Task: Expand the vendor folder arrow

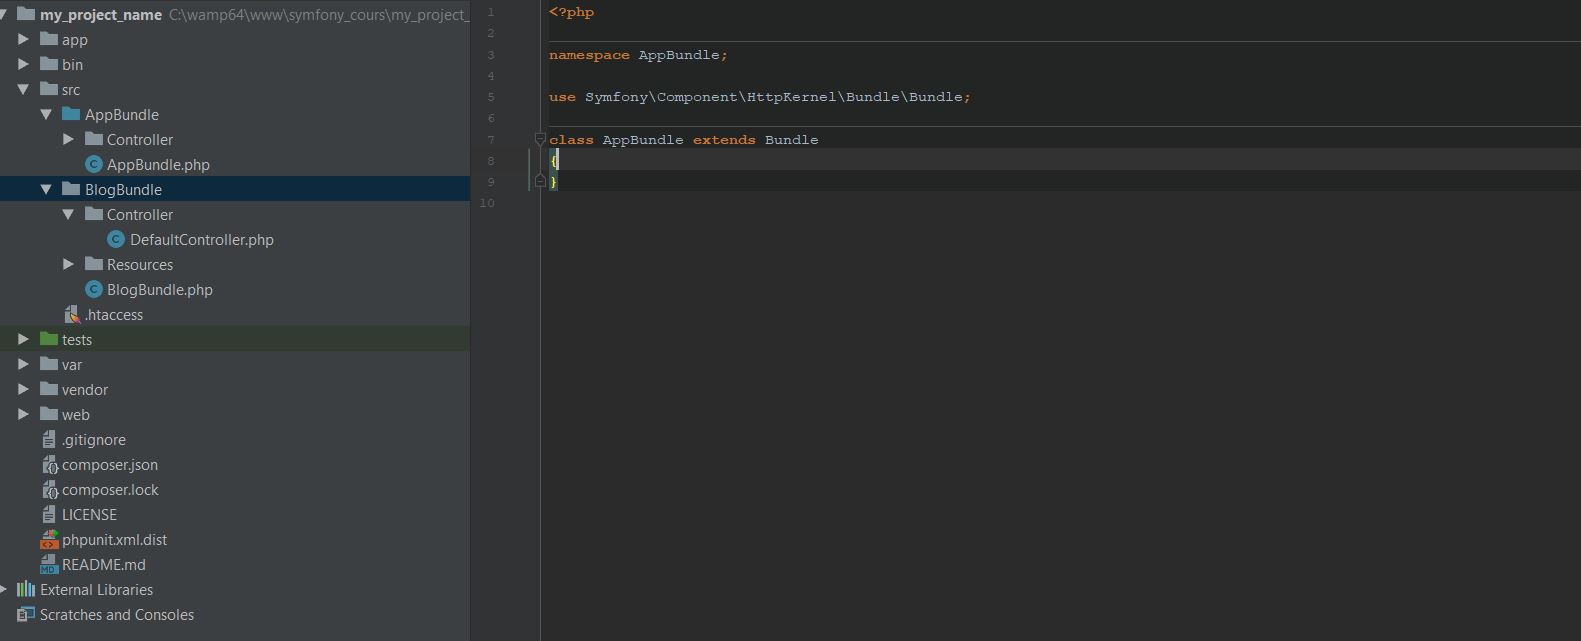Action: 23,389
